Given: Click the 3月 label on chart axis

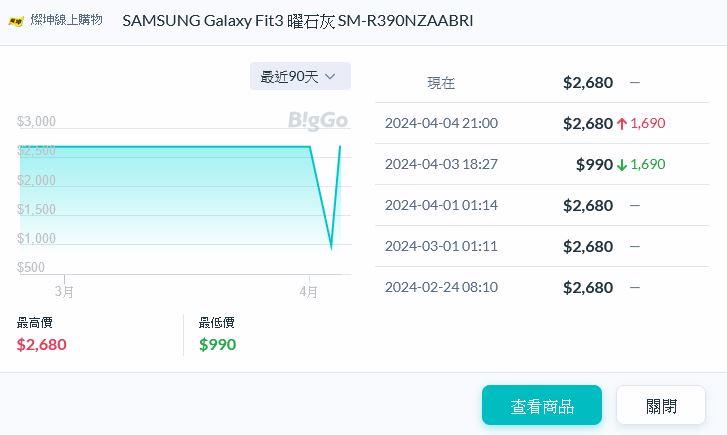Looking at the screenshot, I should (x=64, y=292).
